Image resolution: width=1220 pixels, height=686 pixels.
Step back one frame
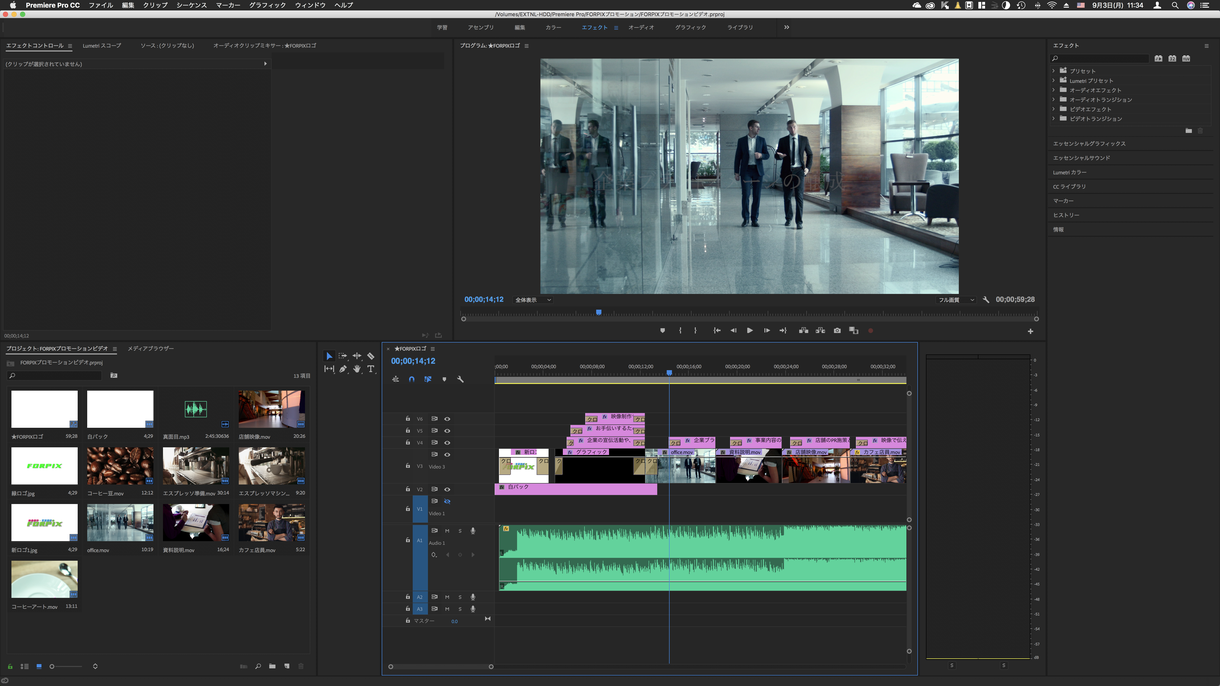point(733,331)
